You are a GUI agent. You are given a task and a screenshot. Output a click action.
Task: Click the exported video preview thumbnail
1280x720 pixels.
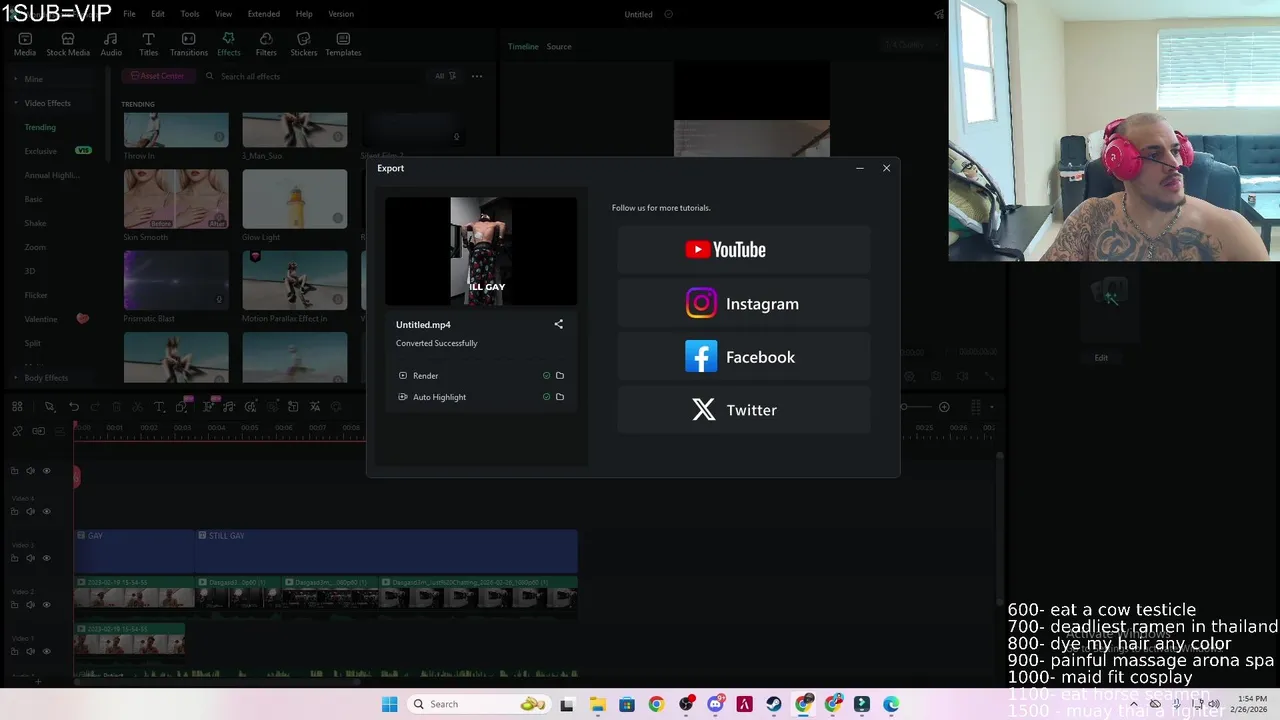[481, 251]
